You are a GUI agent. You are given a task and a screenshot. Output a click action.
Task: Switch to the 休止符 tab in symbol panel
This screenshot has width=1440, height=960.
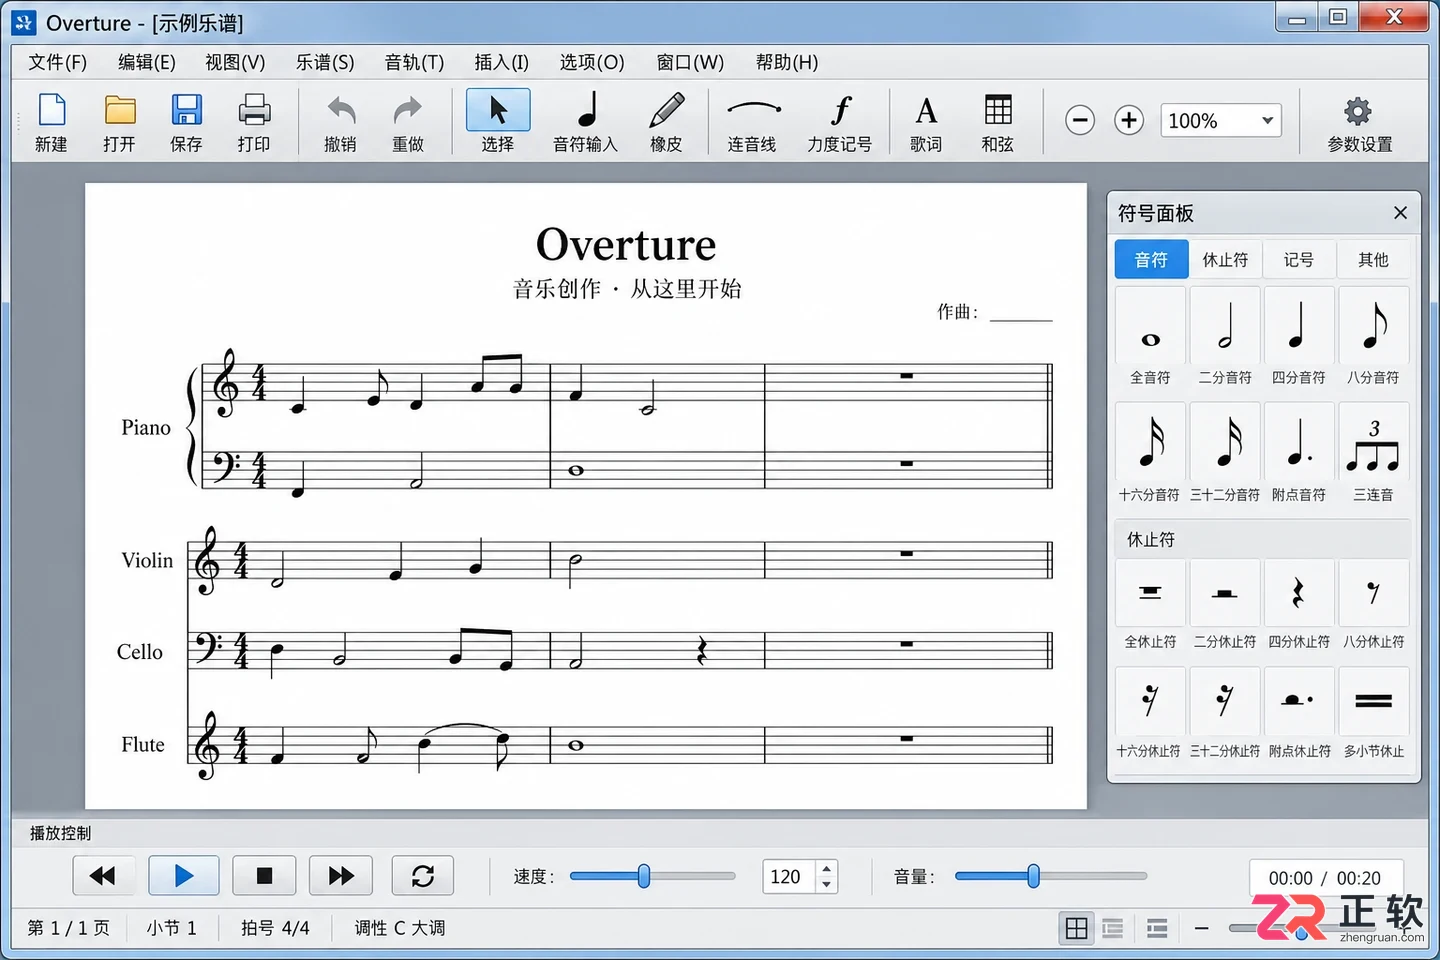pos(1225,260)
